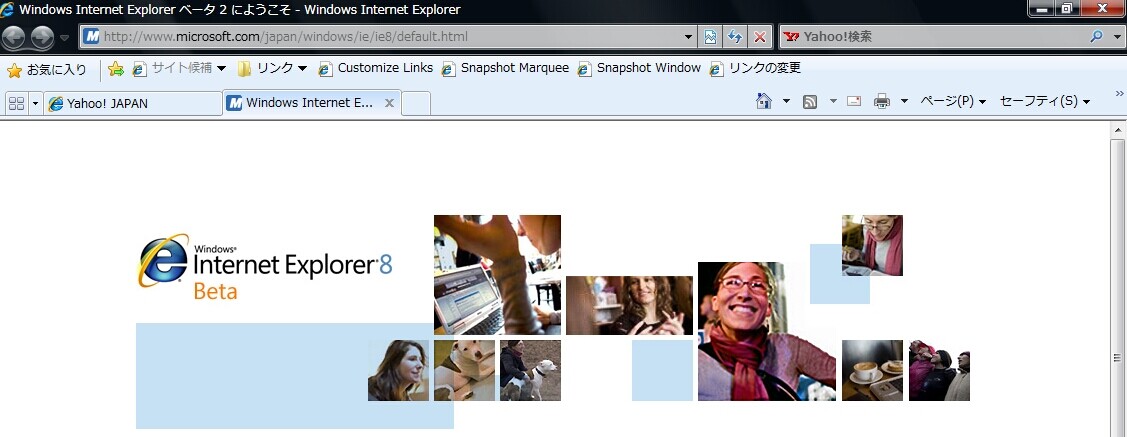Click the Refresh page icon
Viewport: 1127px width, 437px height.
point(735,37)
